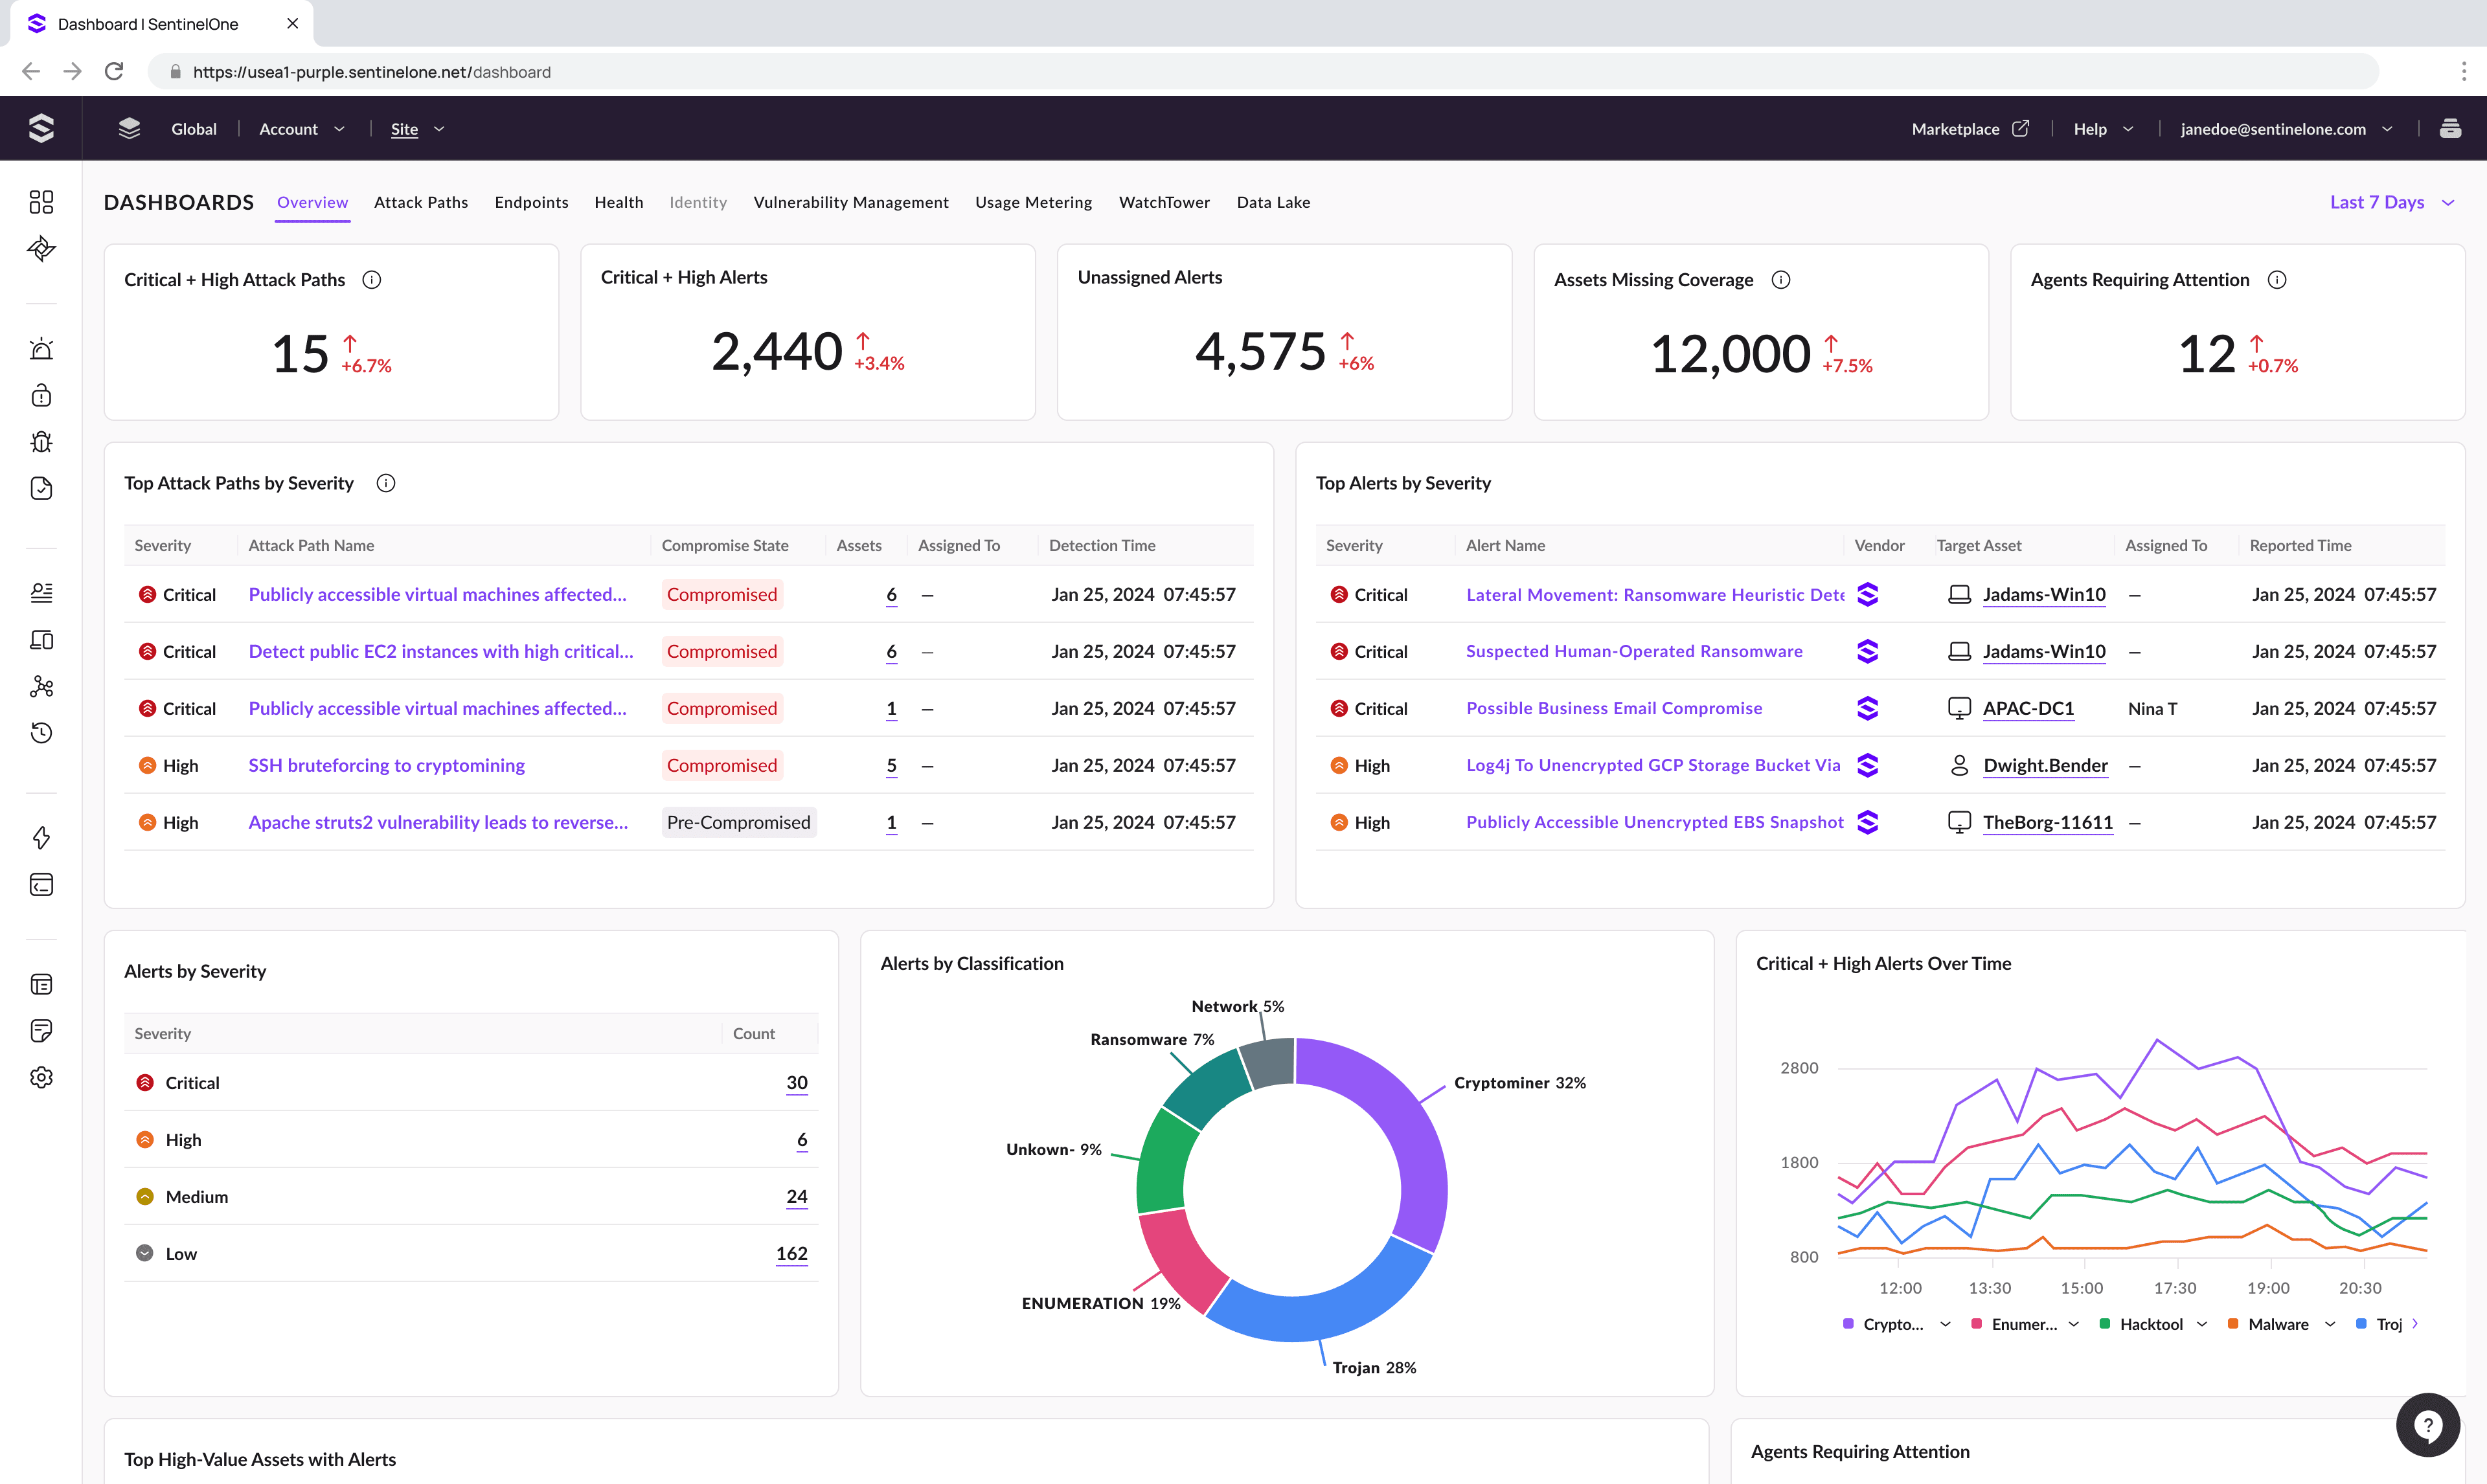Open the network graph icon in sidebar

[x=42, y=686]
